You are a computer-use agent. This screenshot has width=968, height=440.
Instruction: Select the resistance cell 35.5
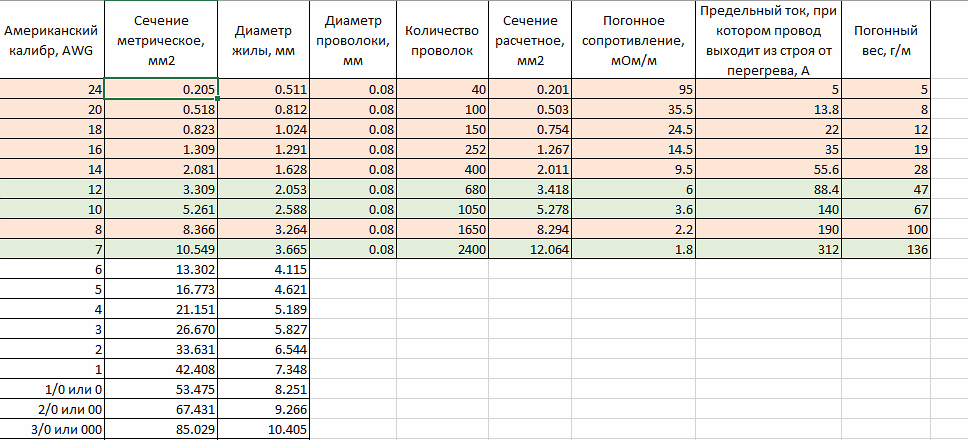(x=633, y=110)
